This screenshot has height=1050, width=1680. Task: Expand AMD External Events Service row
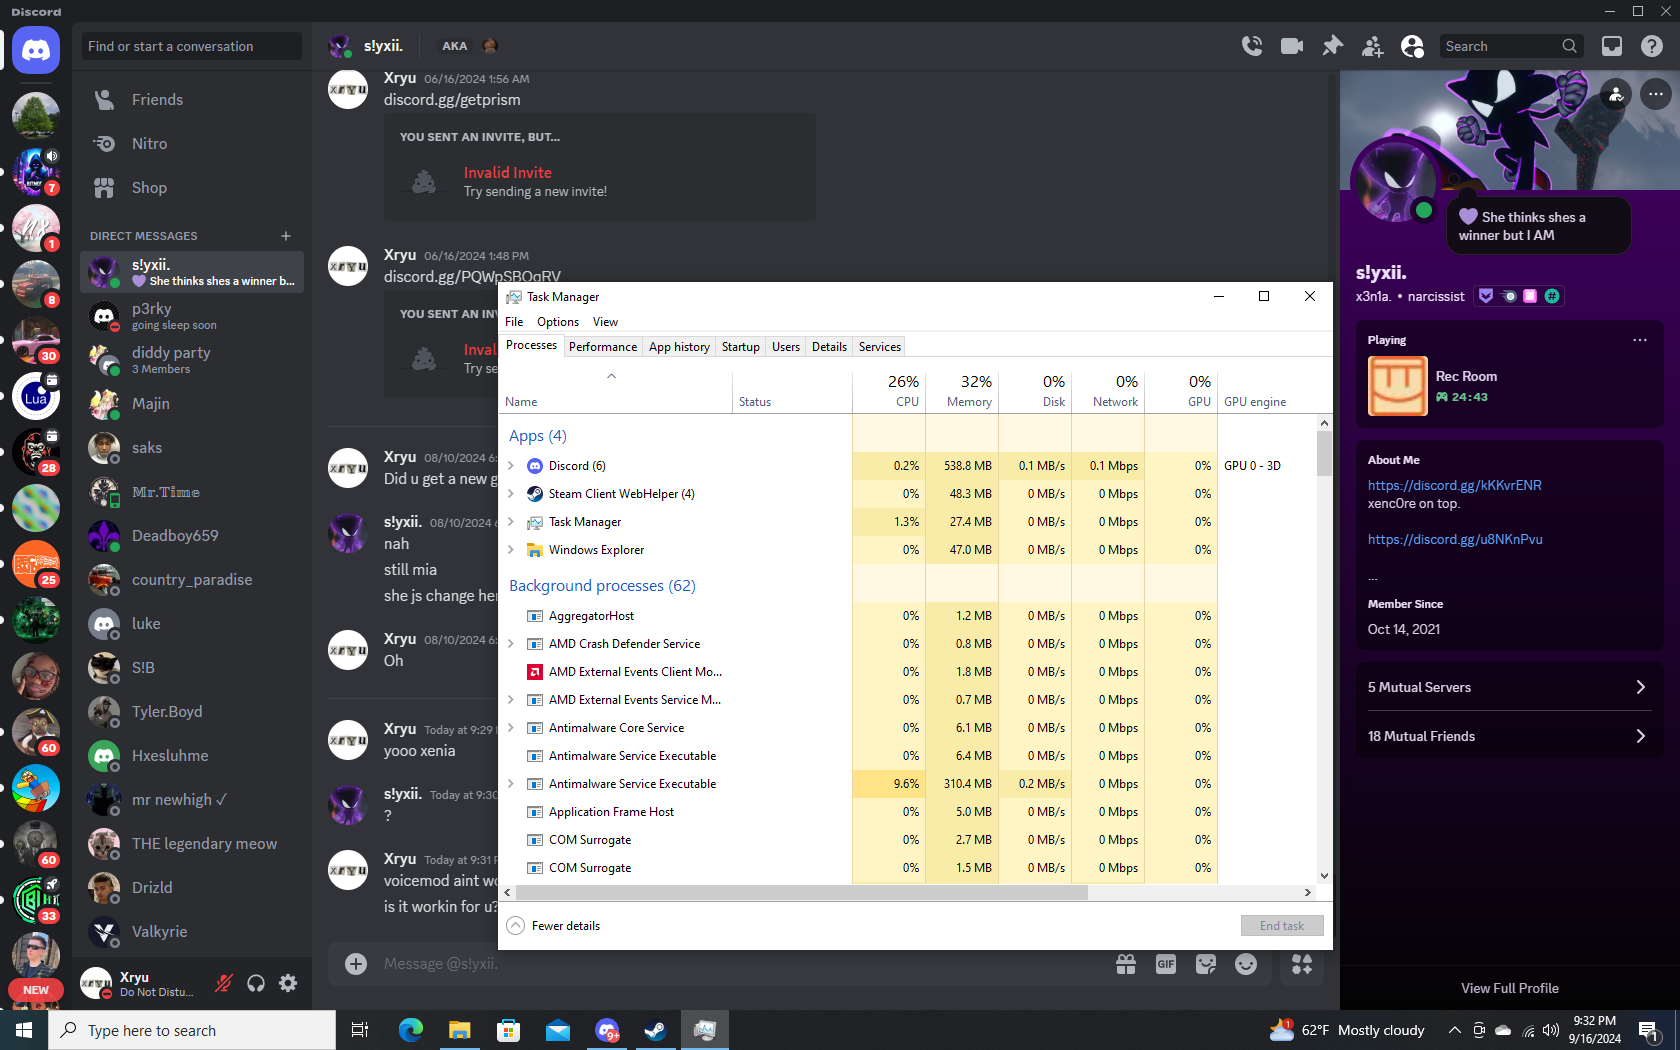(x=511, y=700)
